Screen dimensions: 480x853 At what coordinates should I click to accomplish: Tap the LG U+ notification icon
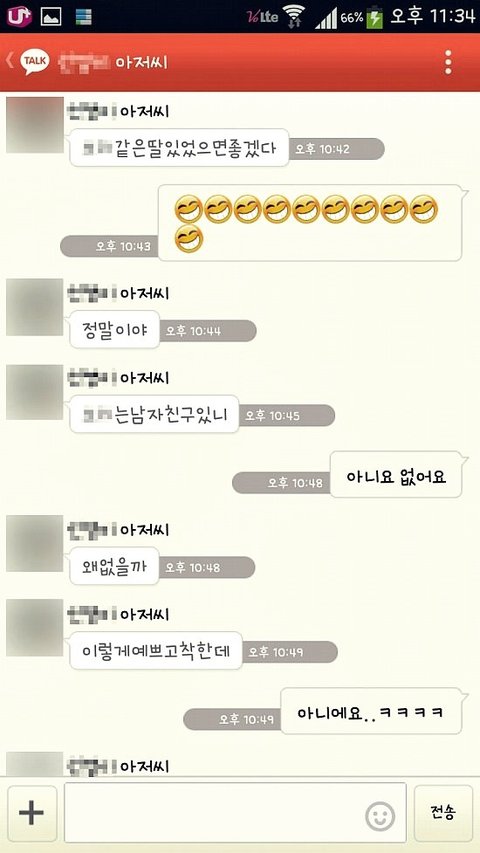[x=19, y=16]
